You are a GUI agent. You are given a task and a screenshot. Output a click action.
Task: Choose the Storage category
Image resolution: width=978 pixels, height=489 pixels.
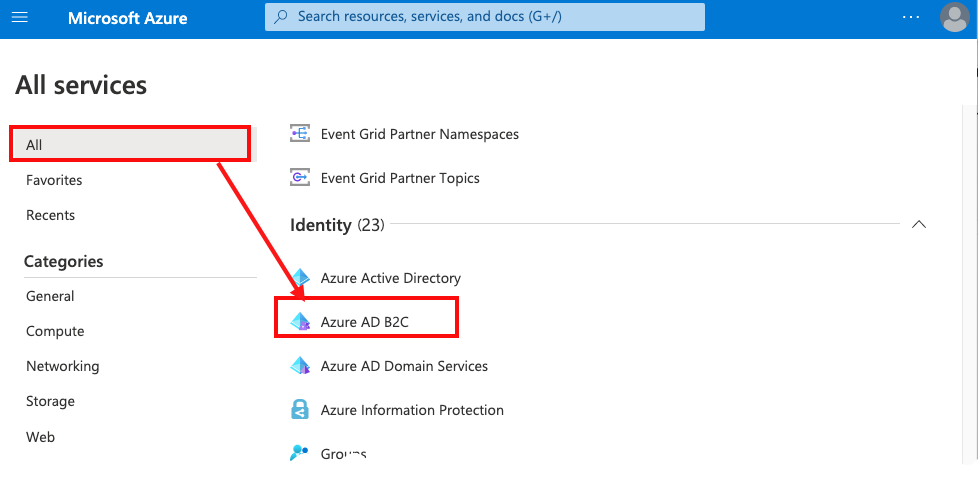tap(50, 401)
